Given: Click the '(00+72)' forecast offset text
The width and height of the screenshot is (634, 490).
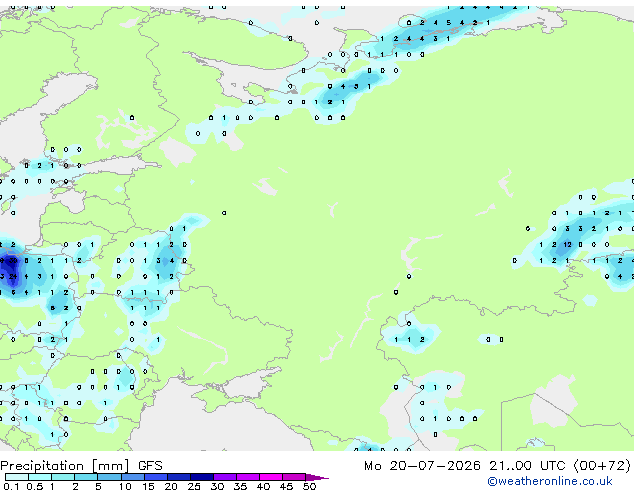Looking at the screenshot, I should click(602, 466).
